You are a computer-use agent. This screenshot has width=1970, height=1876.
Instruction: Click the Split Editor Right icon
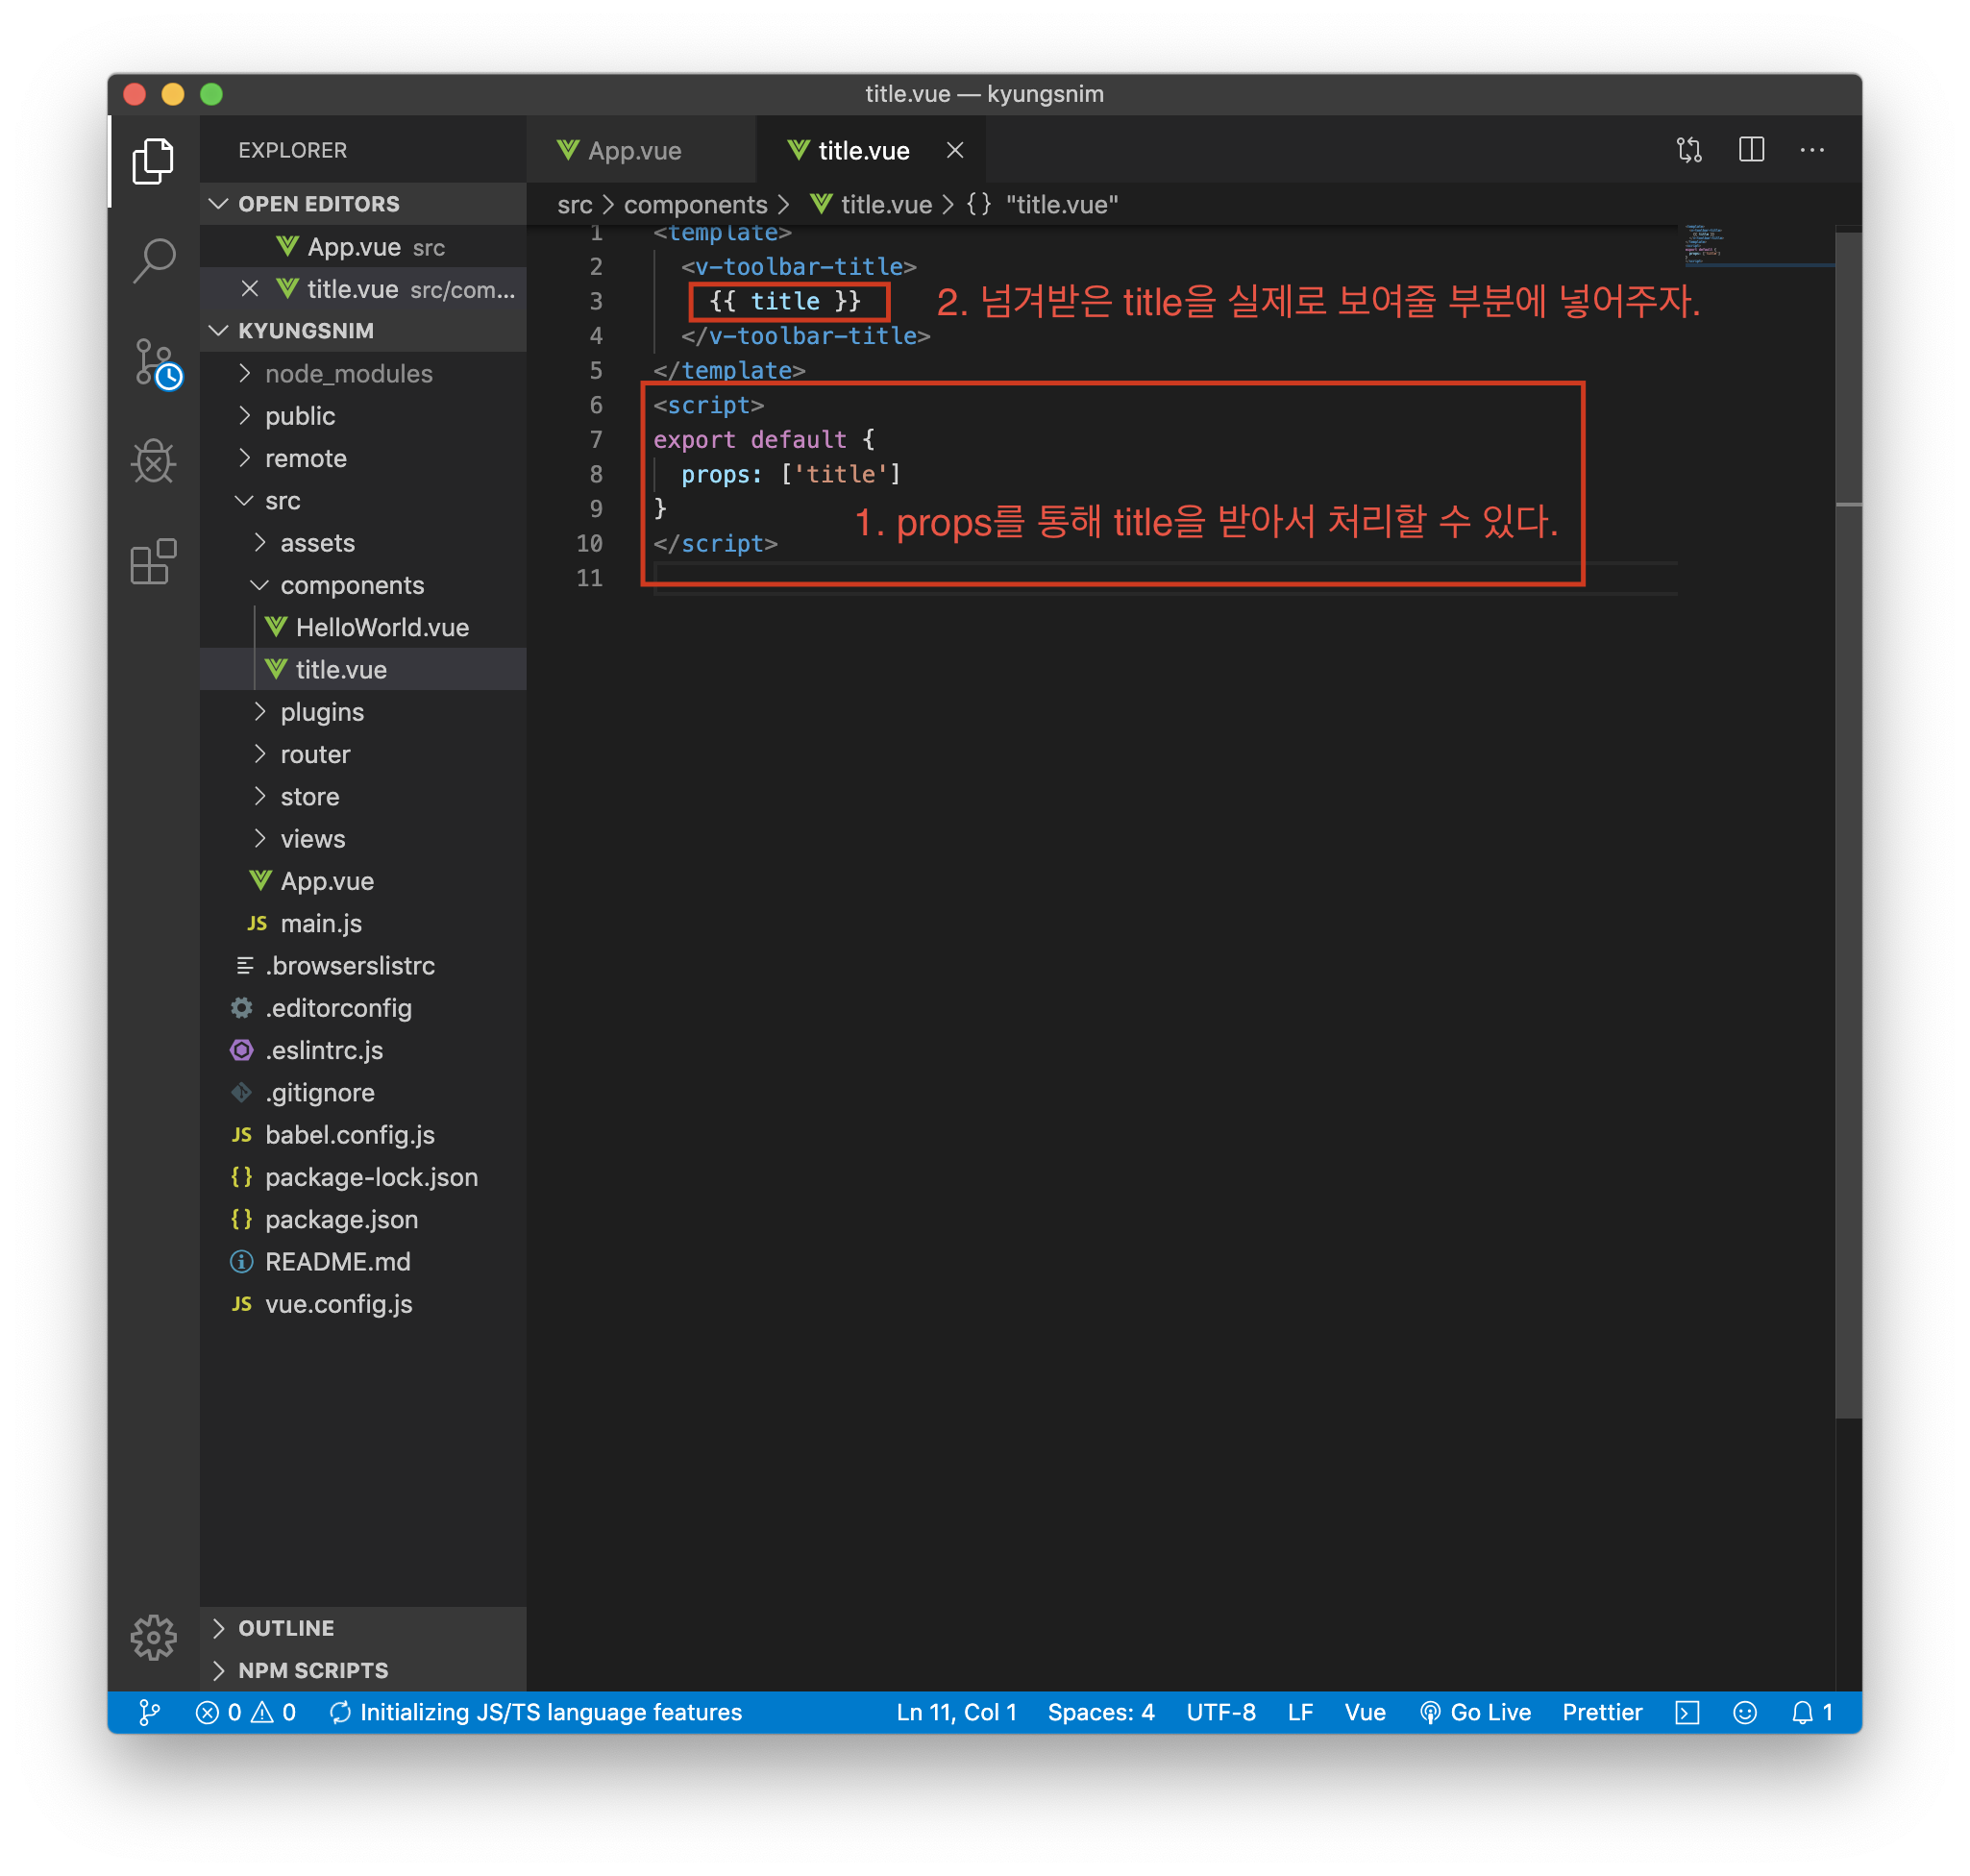pos(1751,150)
